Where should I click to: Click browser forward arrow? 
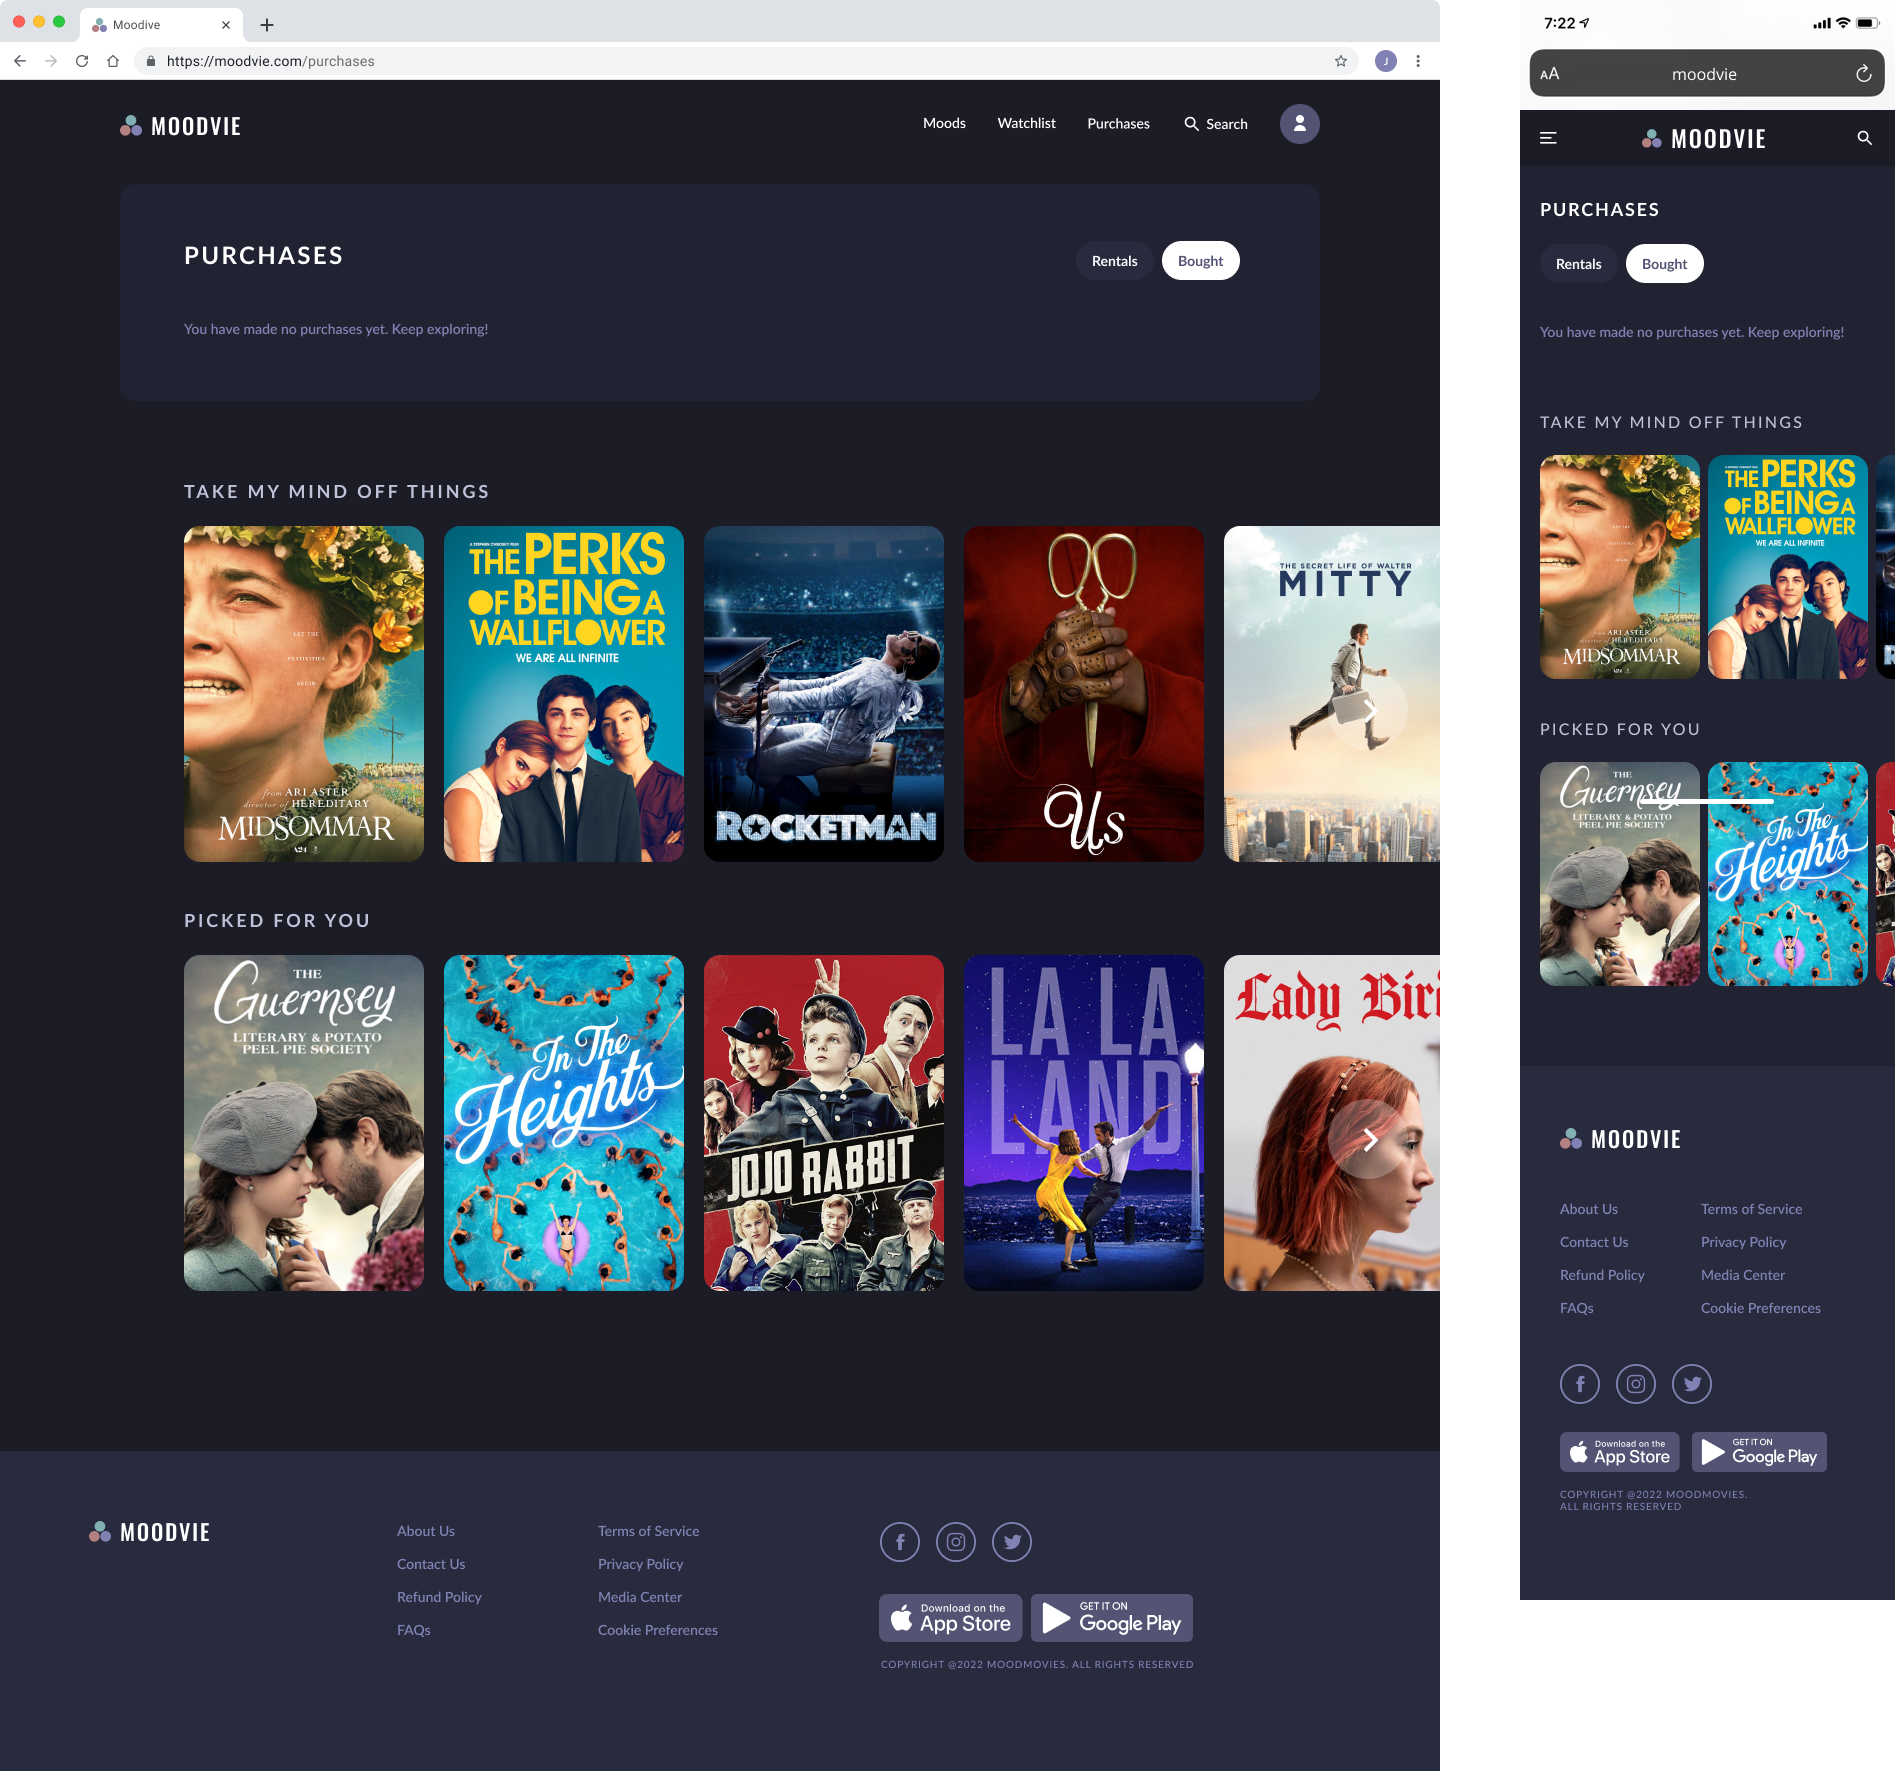click(x=51, y=61)
